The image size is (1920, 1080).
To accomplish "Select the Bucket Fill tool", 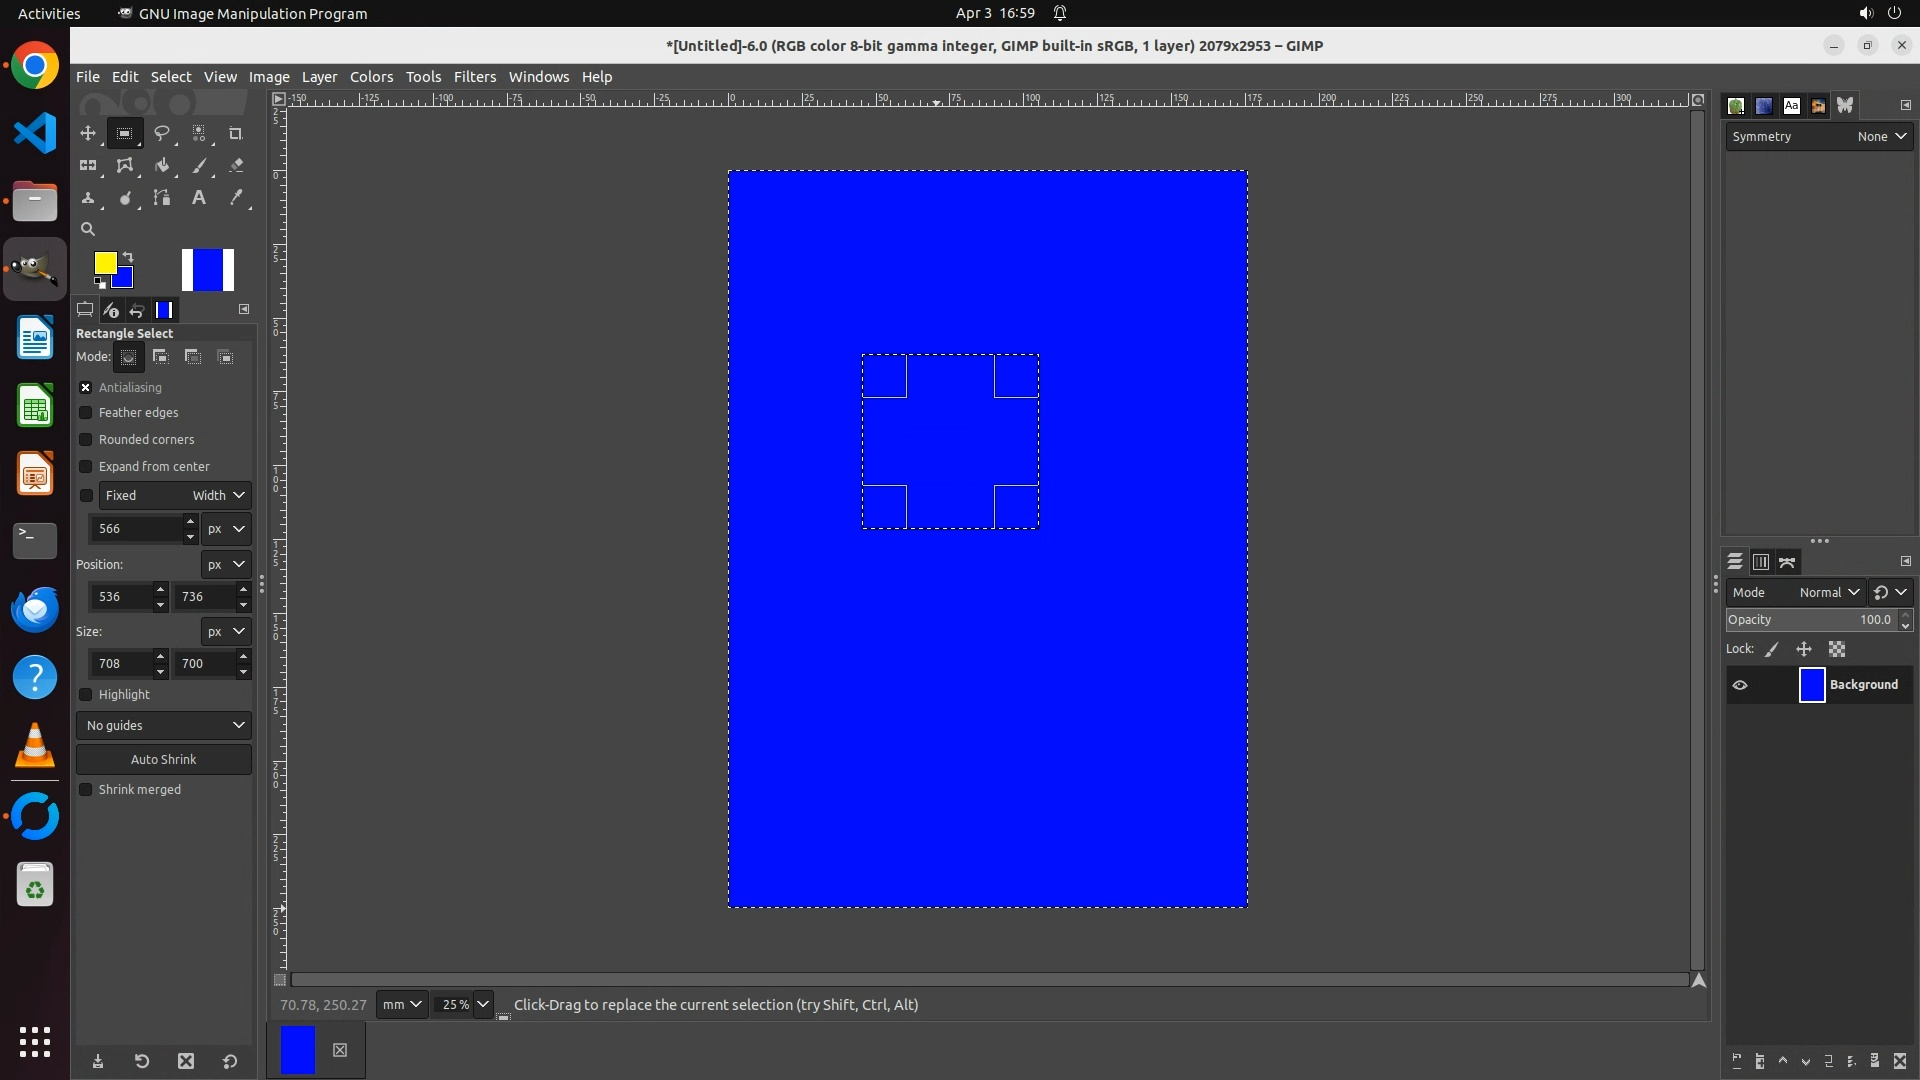I will (162, 166).
